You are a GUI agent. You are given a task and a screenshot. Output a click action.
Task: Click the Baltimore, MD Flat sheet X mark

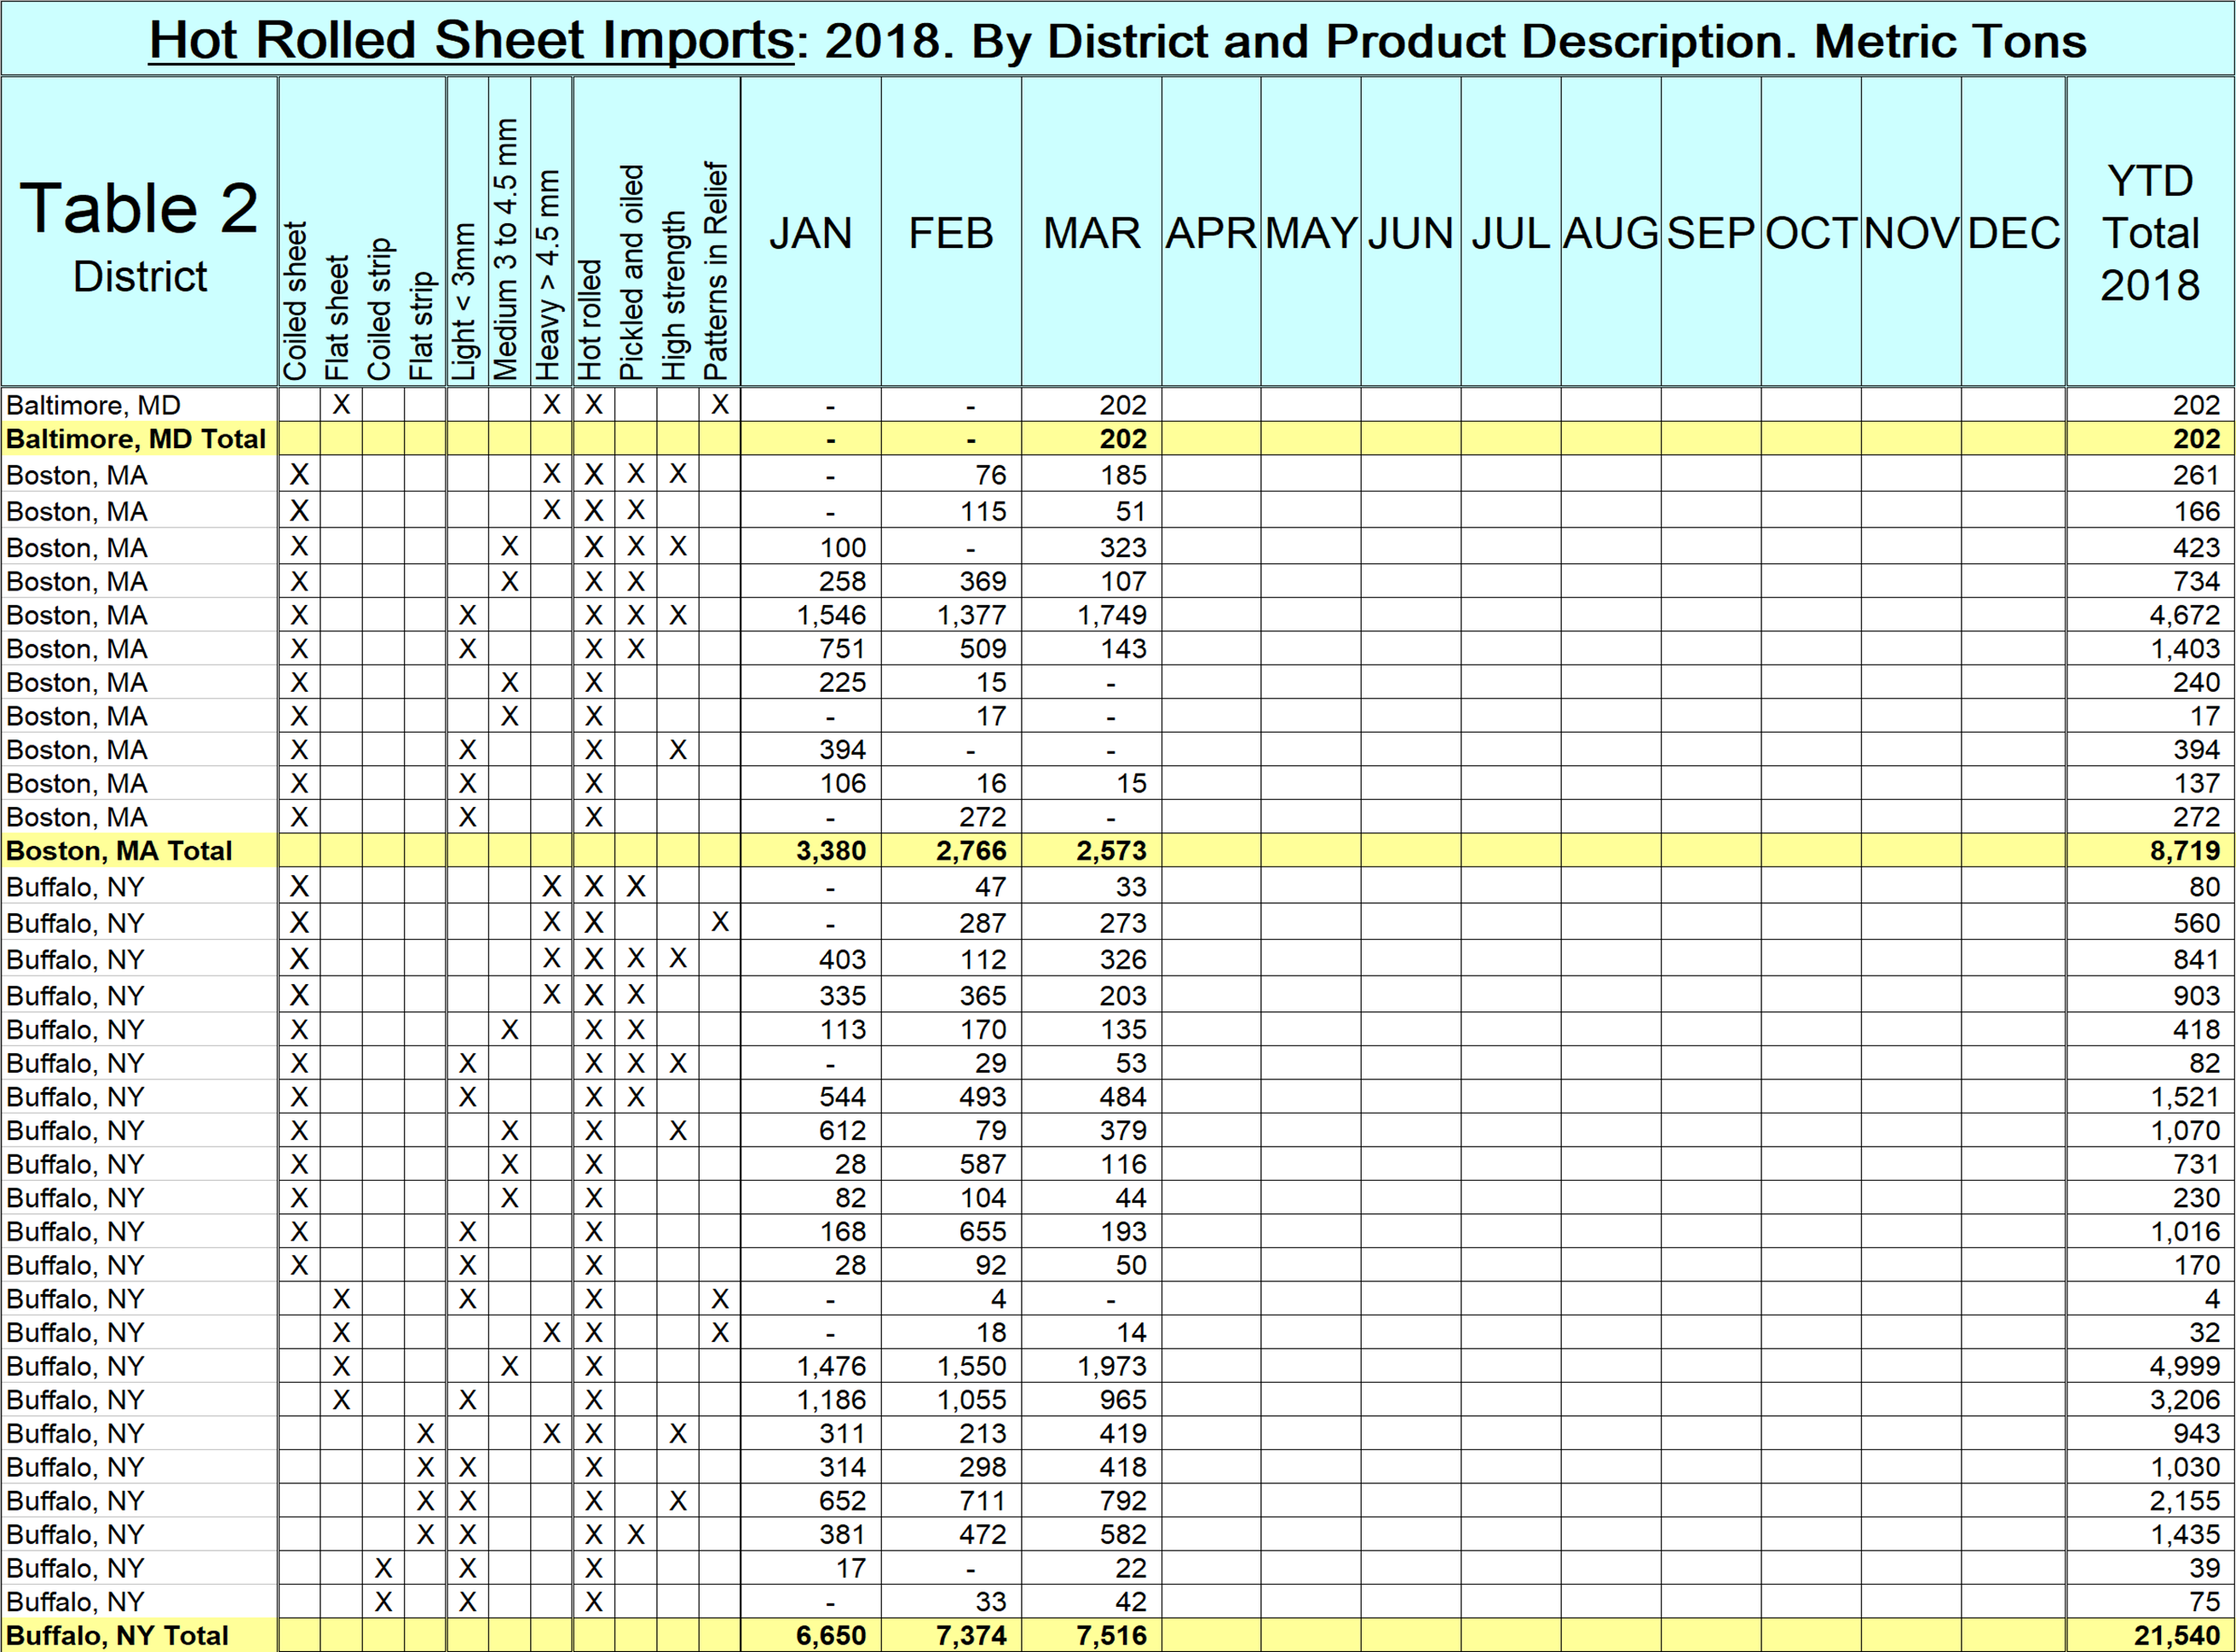click(341, 405)
